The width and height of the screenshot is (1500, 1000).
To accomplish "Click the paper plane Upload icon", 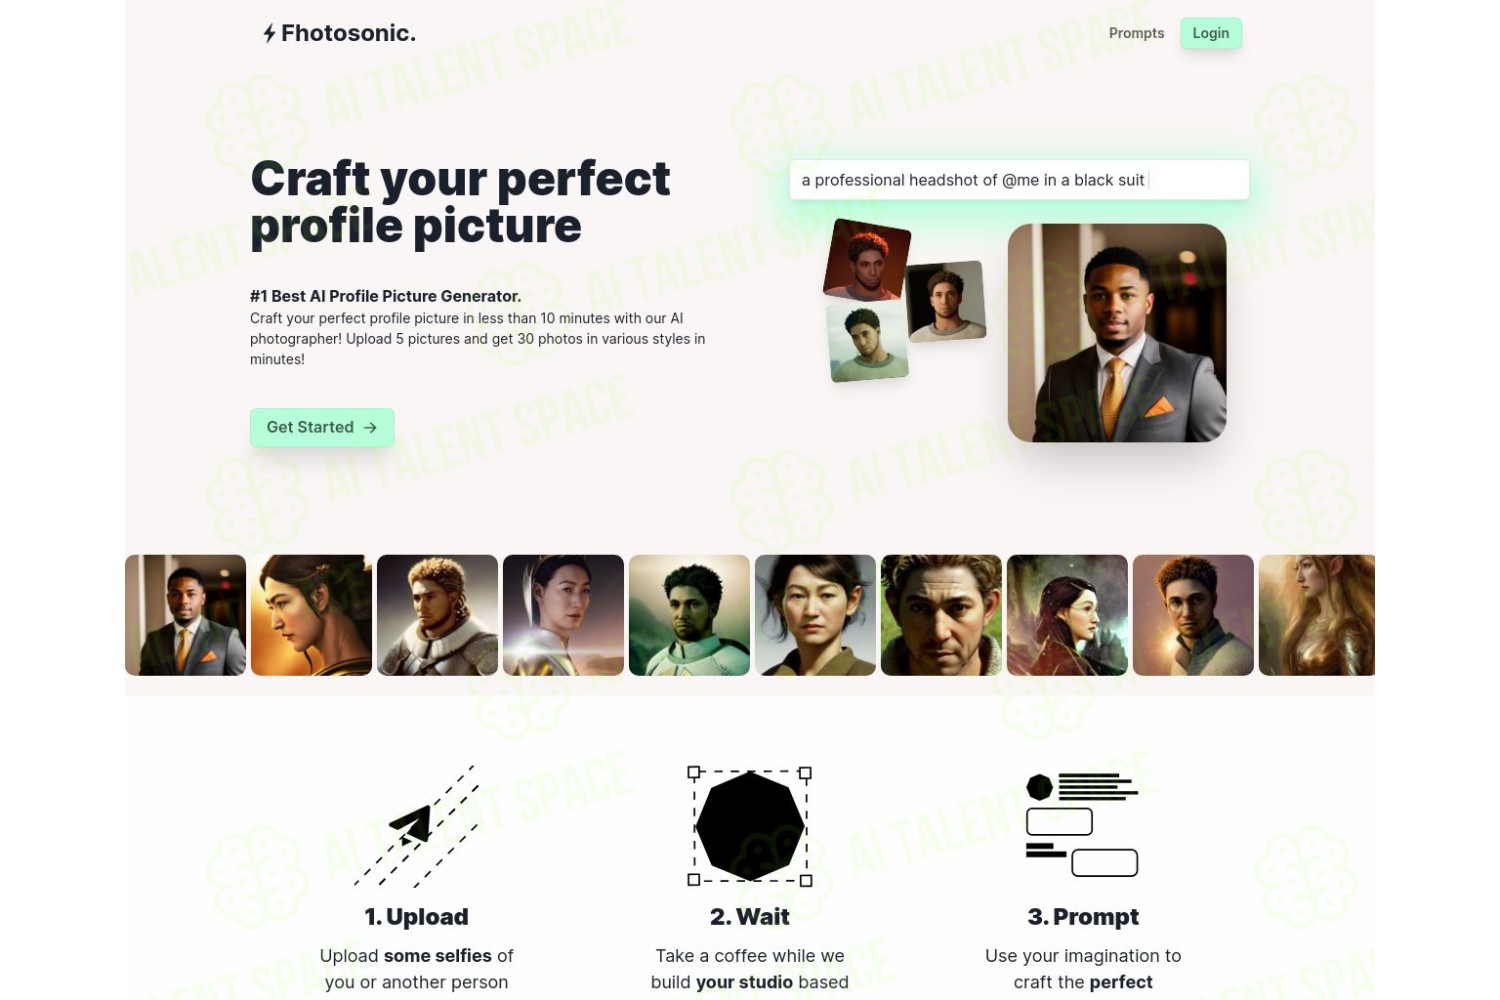I will tap(416, 827).
